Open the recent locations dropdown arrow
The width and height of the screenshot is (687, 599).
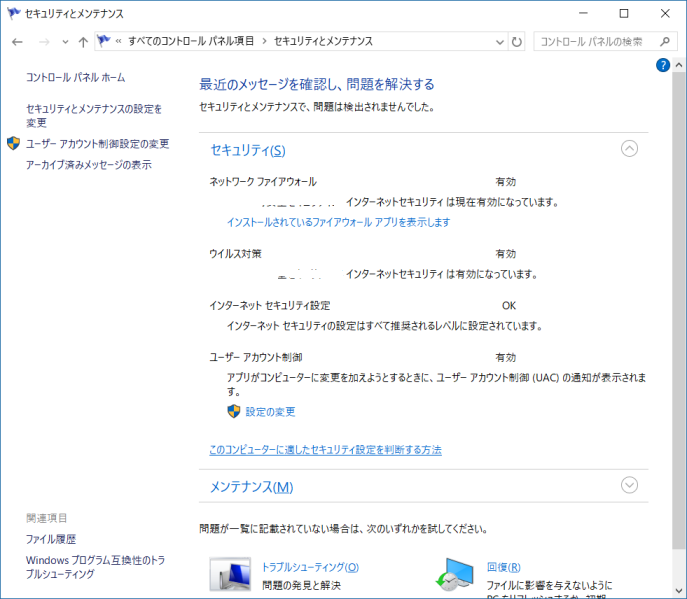(x=65, y=42)
